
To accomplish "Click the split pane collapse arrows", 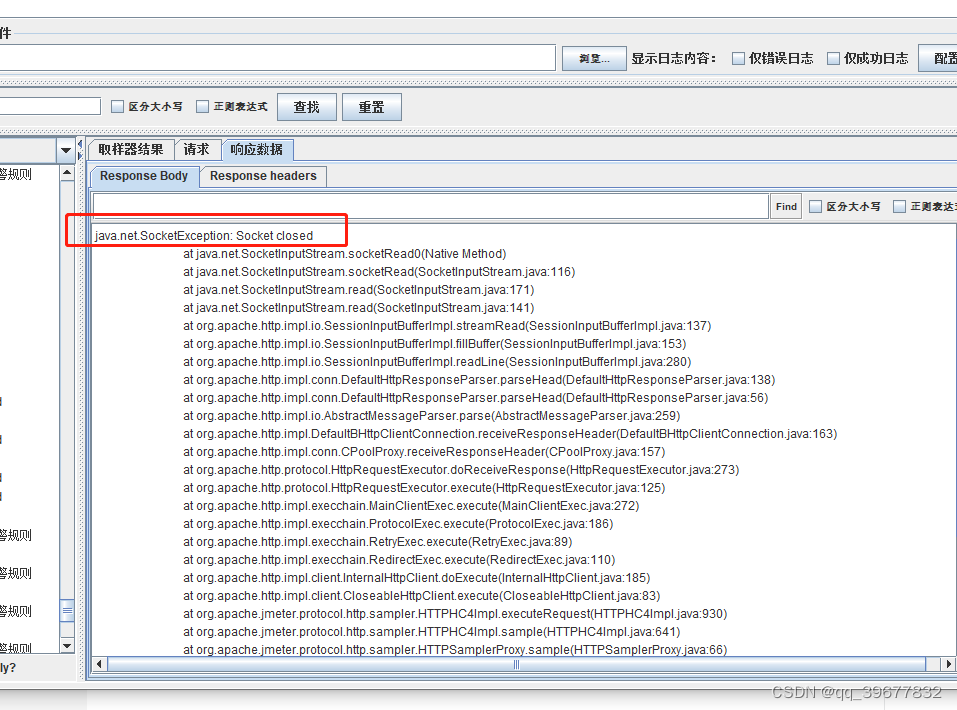I will [x=80, y=150].
